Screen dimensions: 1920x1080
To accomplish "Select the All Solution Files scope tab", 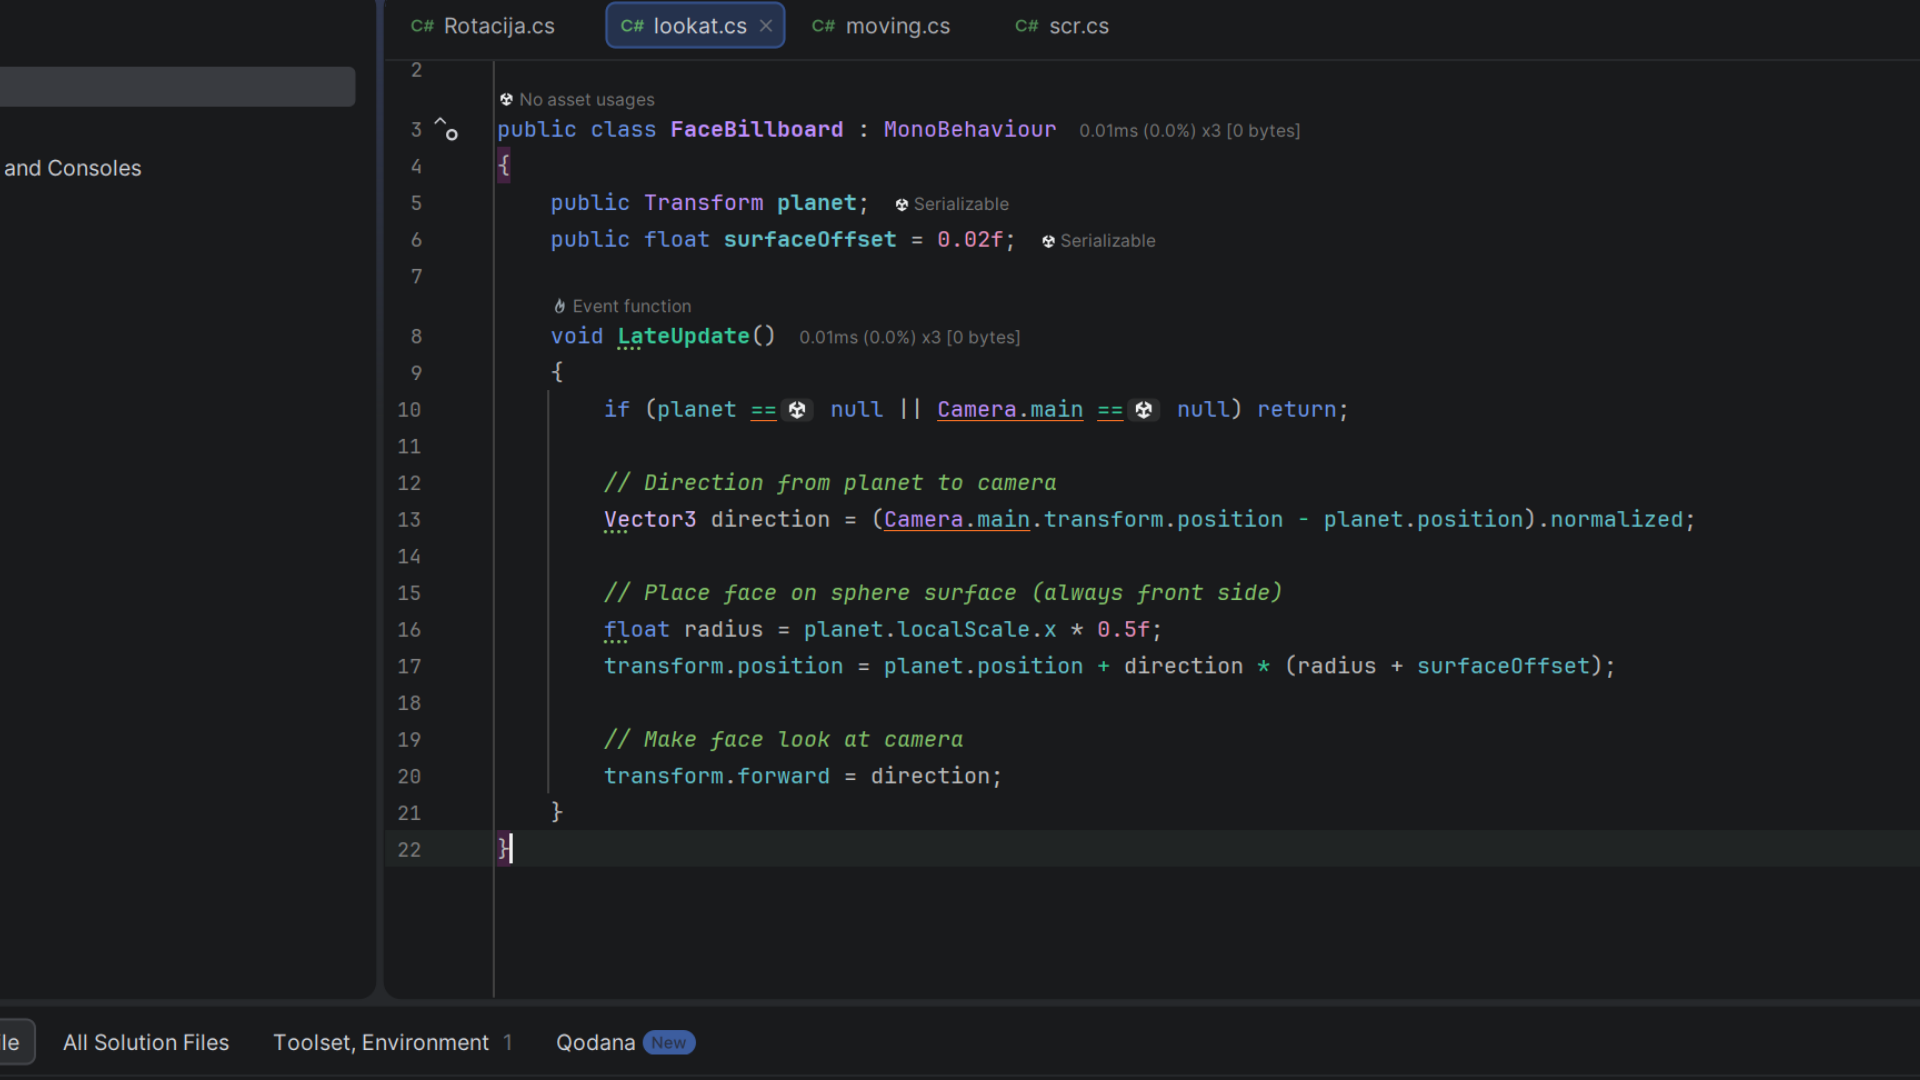I will [x=146, y=1043].
